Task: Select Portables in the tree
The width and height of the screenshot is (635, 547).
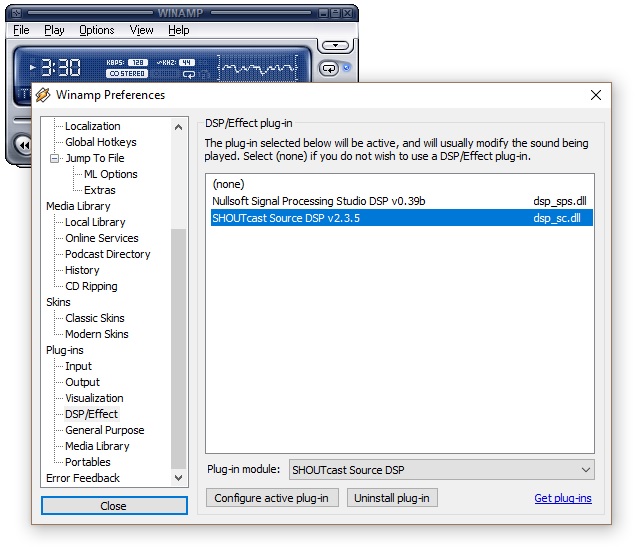Action: [87, 462]
